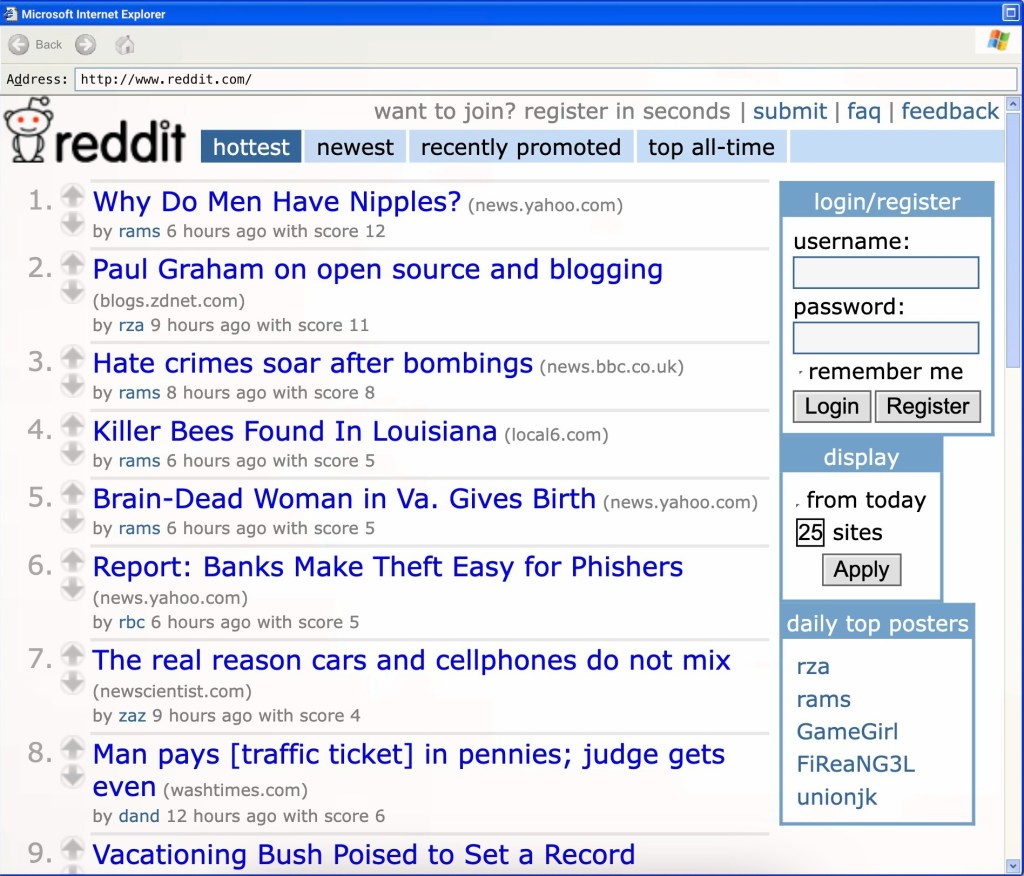Click the Login button
This screenshot has height=876, width=1024.
coord(831,406)
